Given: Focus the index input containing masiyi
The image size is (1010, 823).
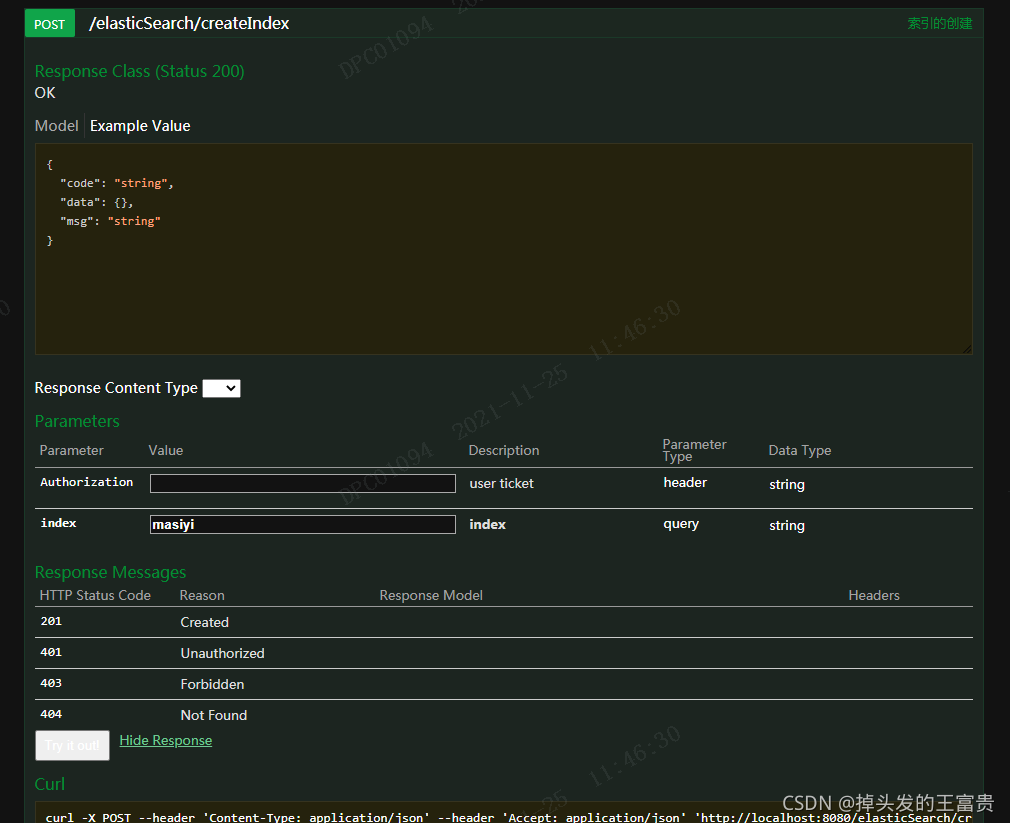Looking at the screenshot, I should pyautogui.click(x=303, y=524).
